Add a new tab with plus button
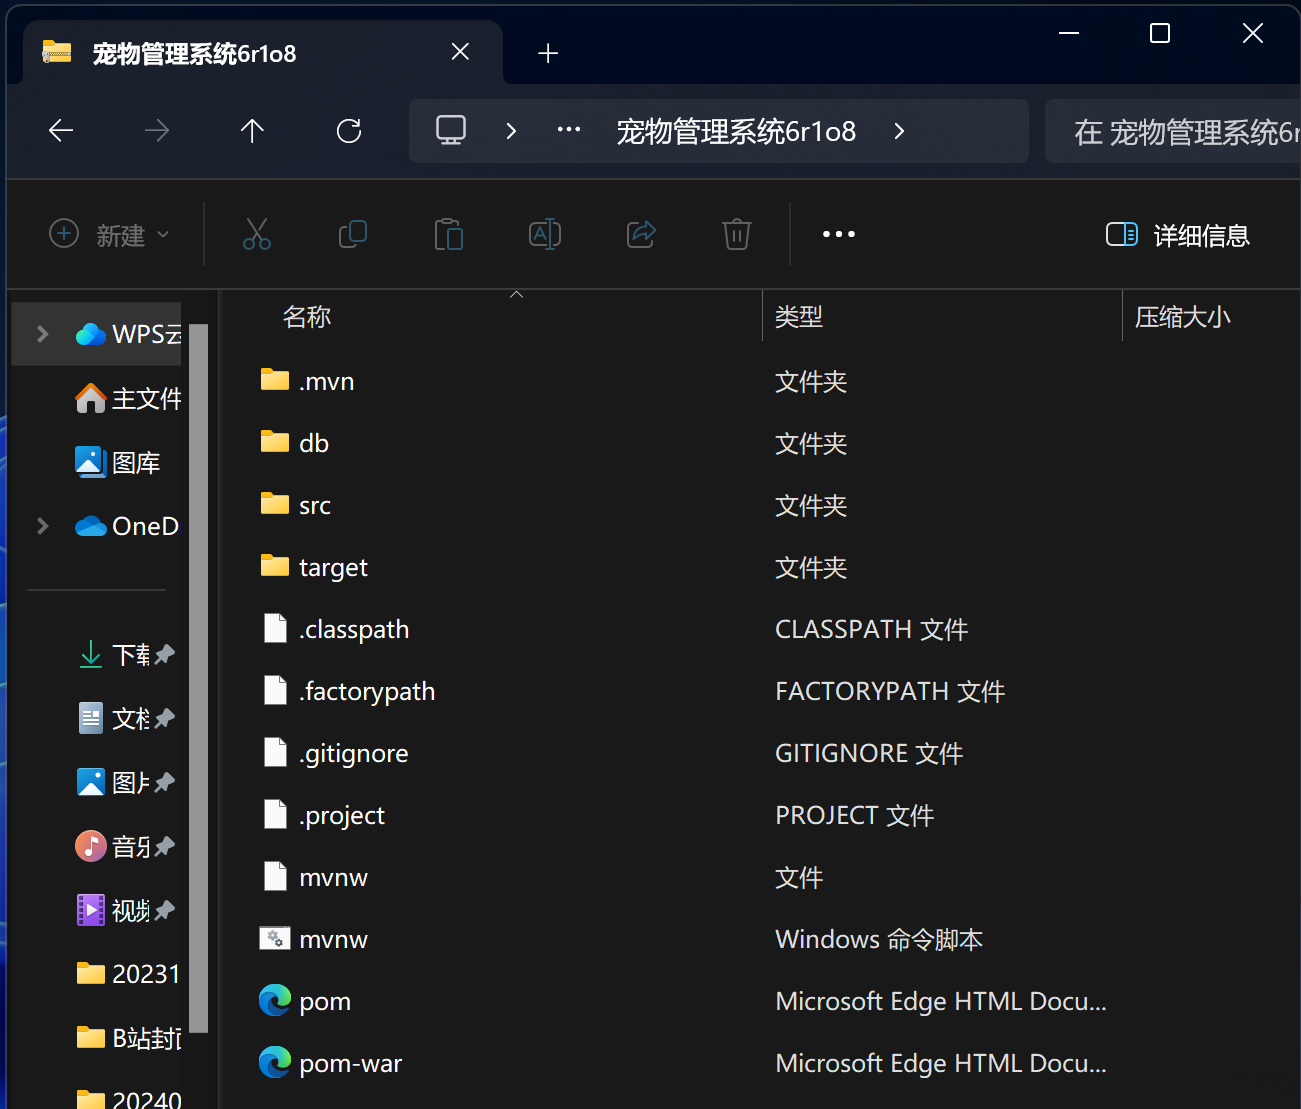The height and width of the screenshot is (1109, 1301). tap(548, 53)
